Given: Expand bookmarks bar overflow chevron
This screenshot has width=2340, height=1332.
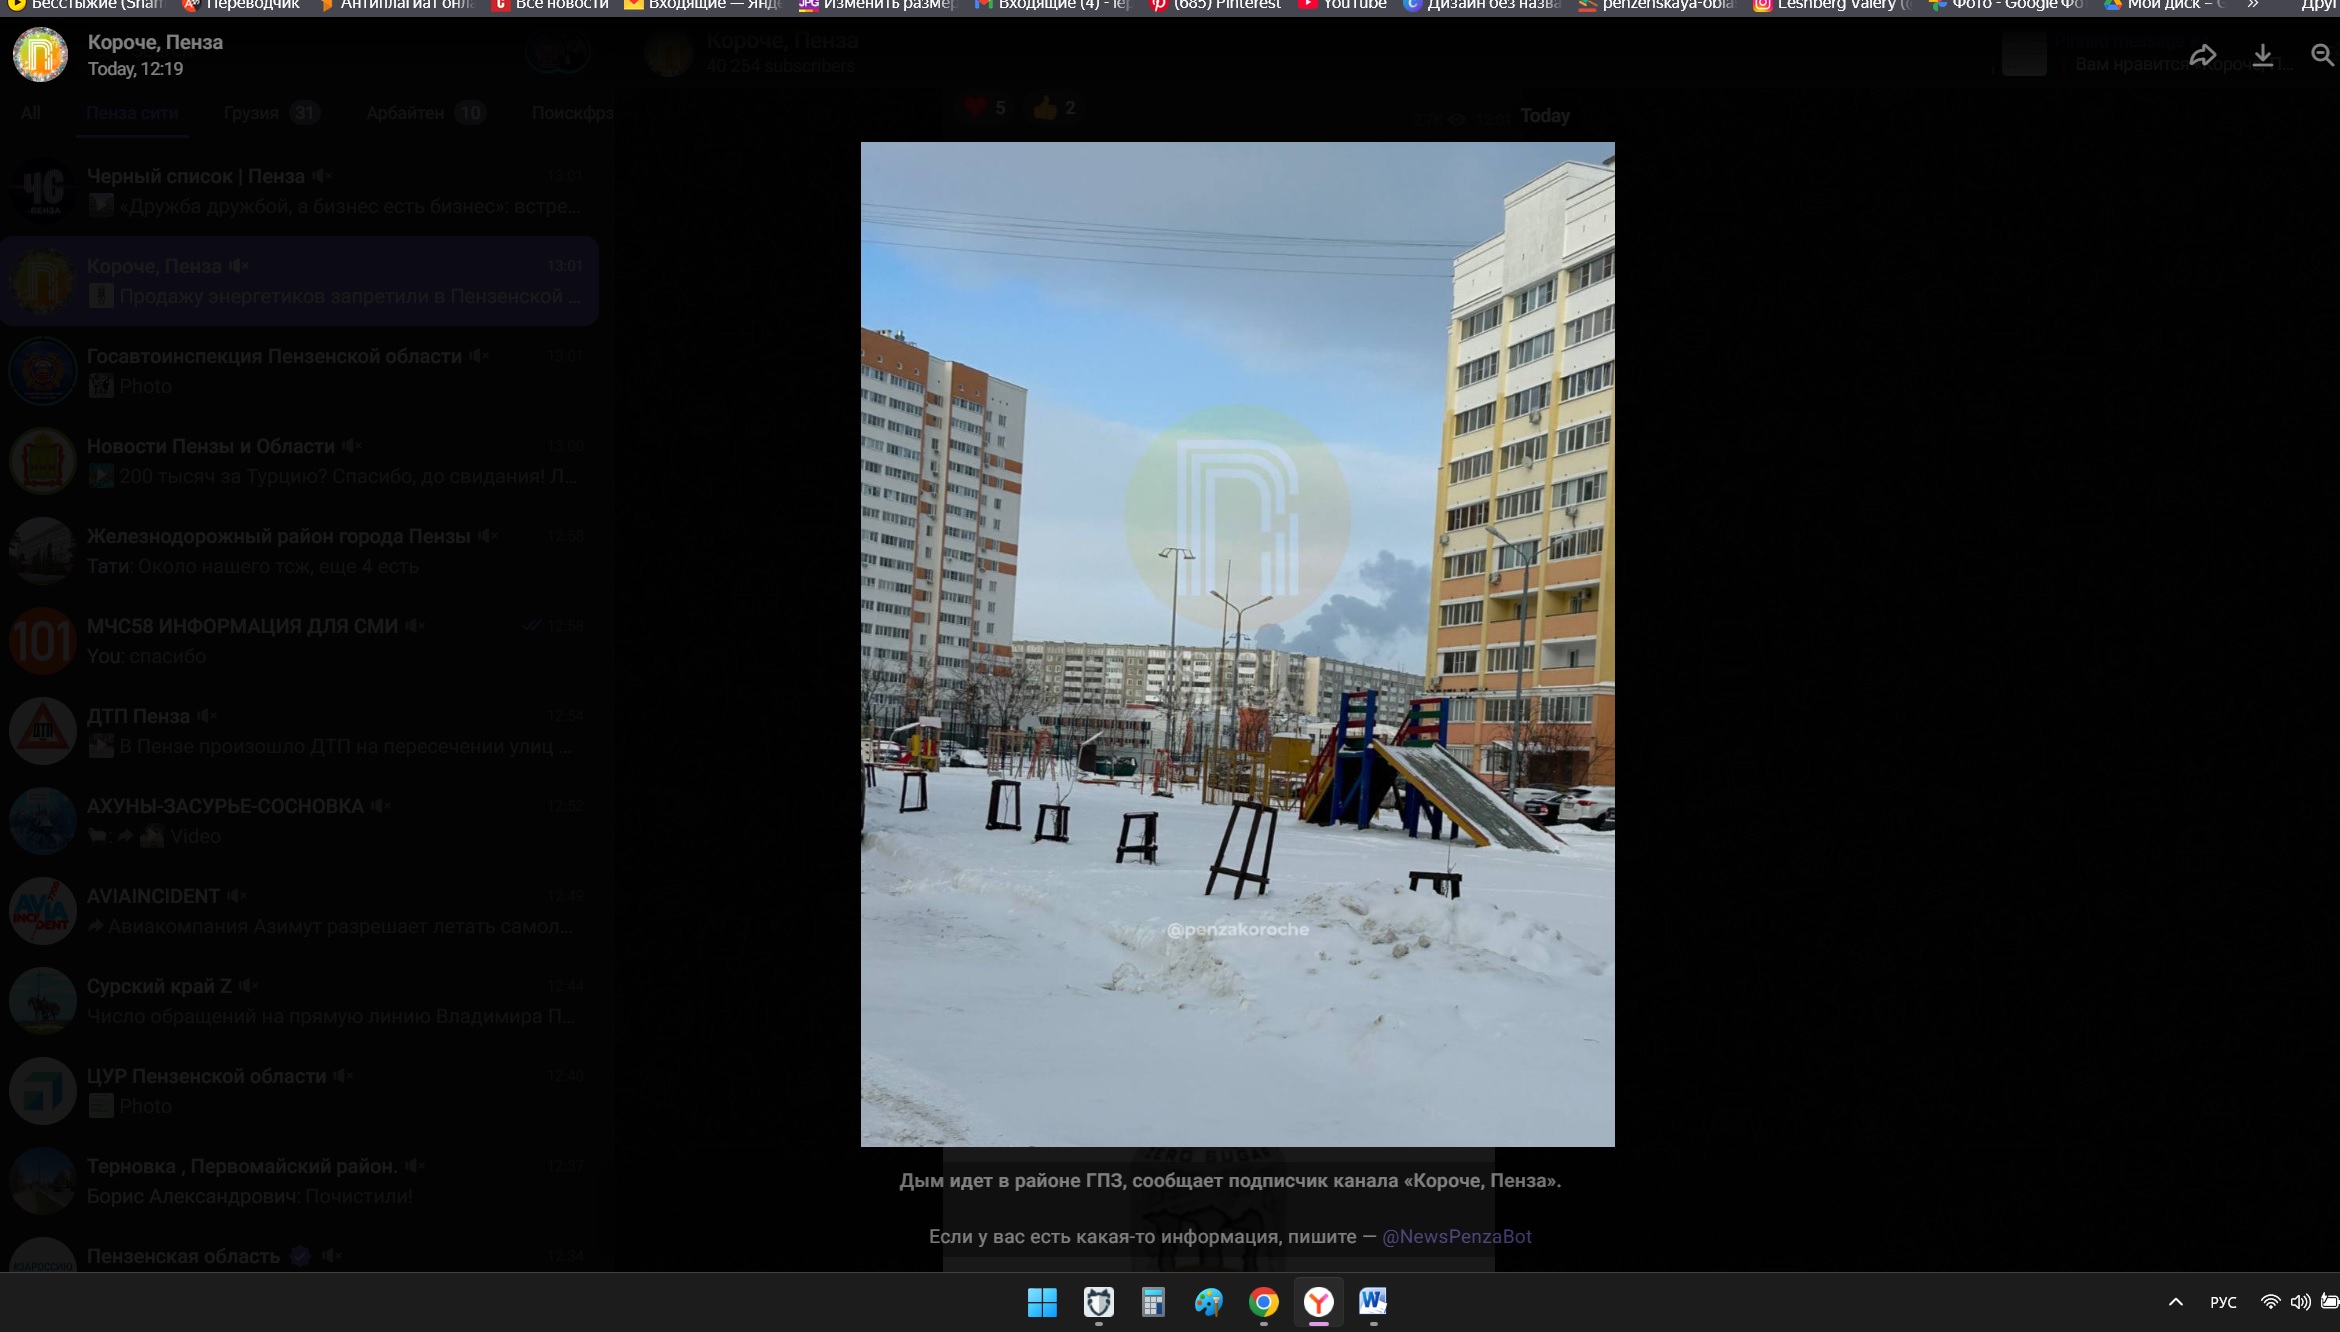Looking at the screenshot, I should point(2253,5).
